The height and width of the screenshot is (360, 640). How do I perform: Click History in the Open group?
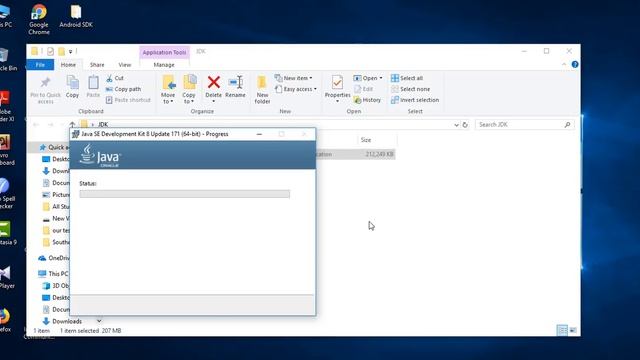pos(367,100)
